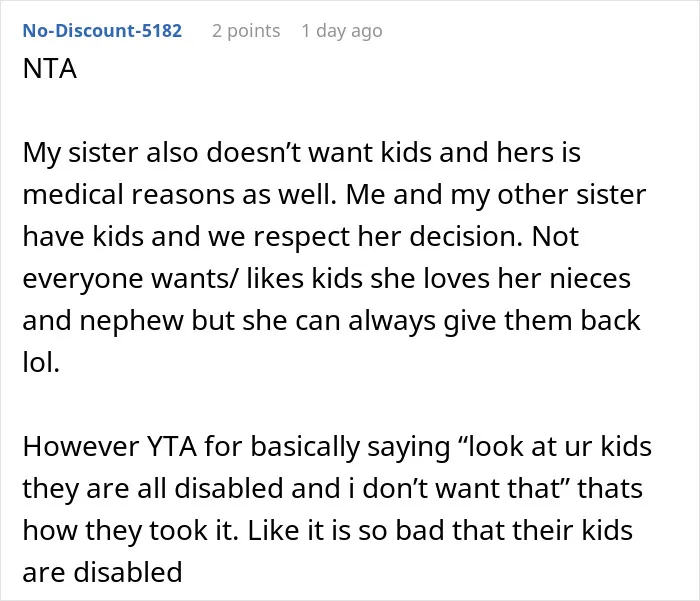Click the line starting "However YTA for basically"
Image resolution: width=700 pixels, height=601 pixels.
337,447
